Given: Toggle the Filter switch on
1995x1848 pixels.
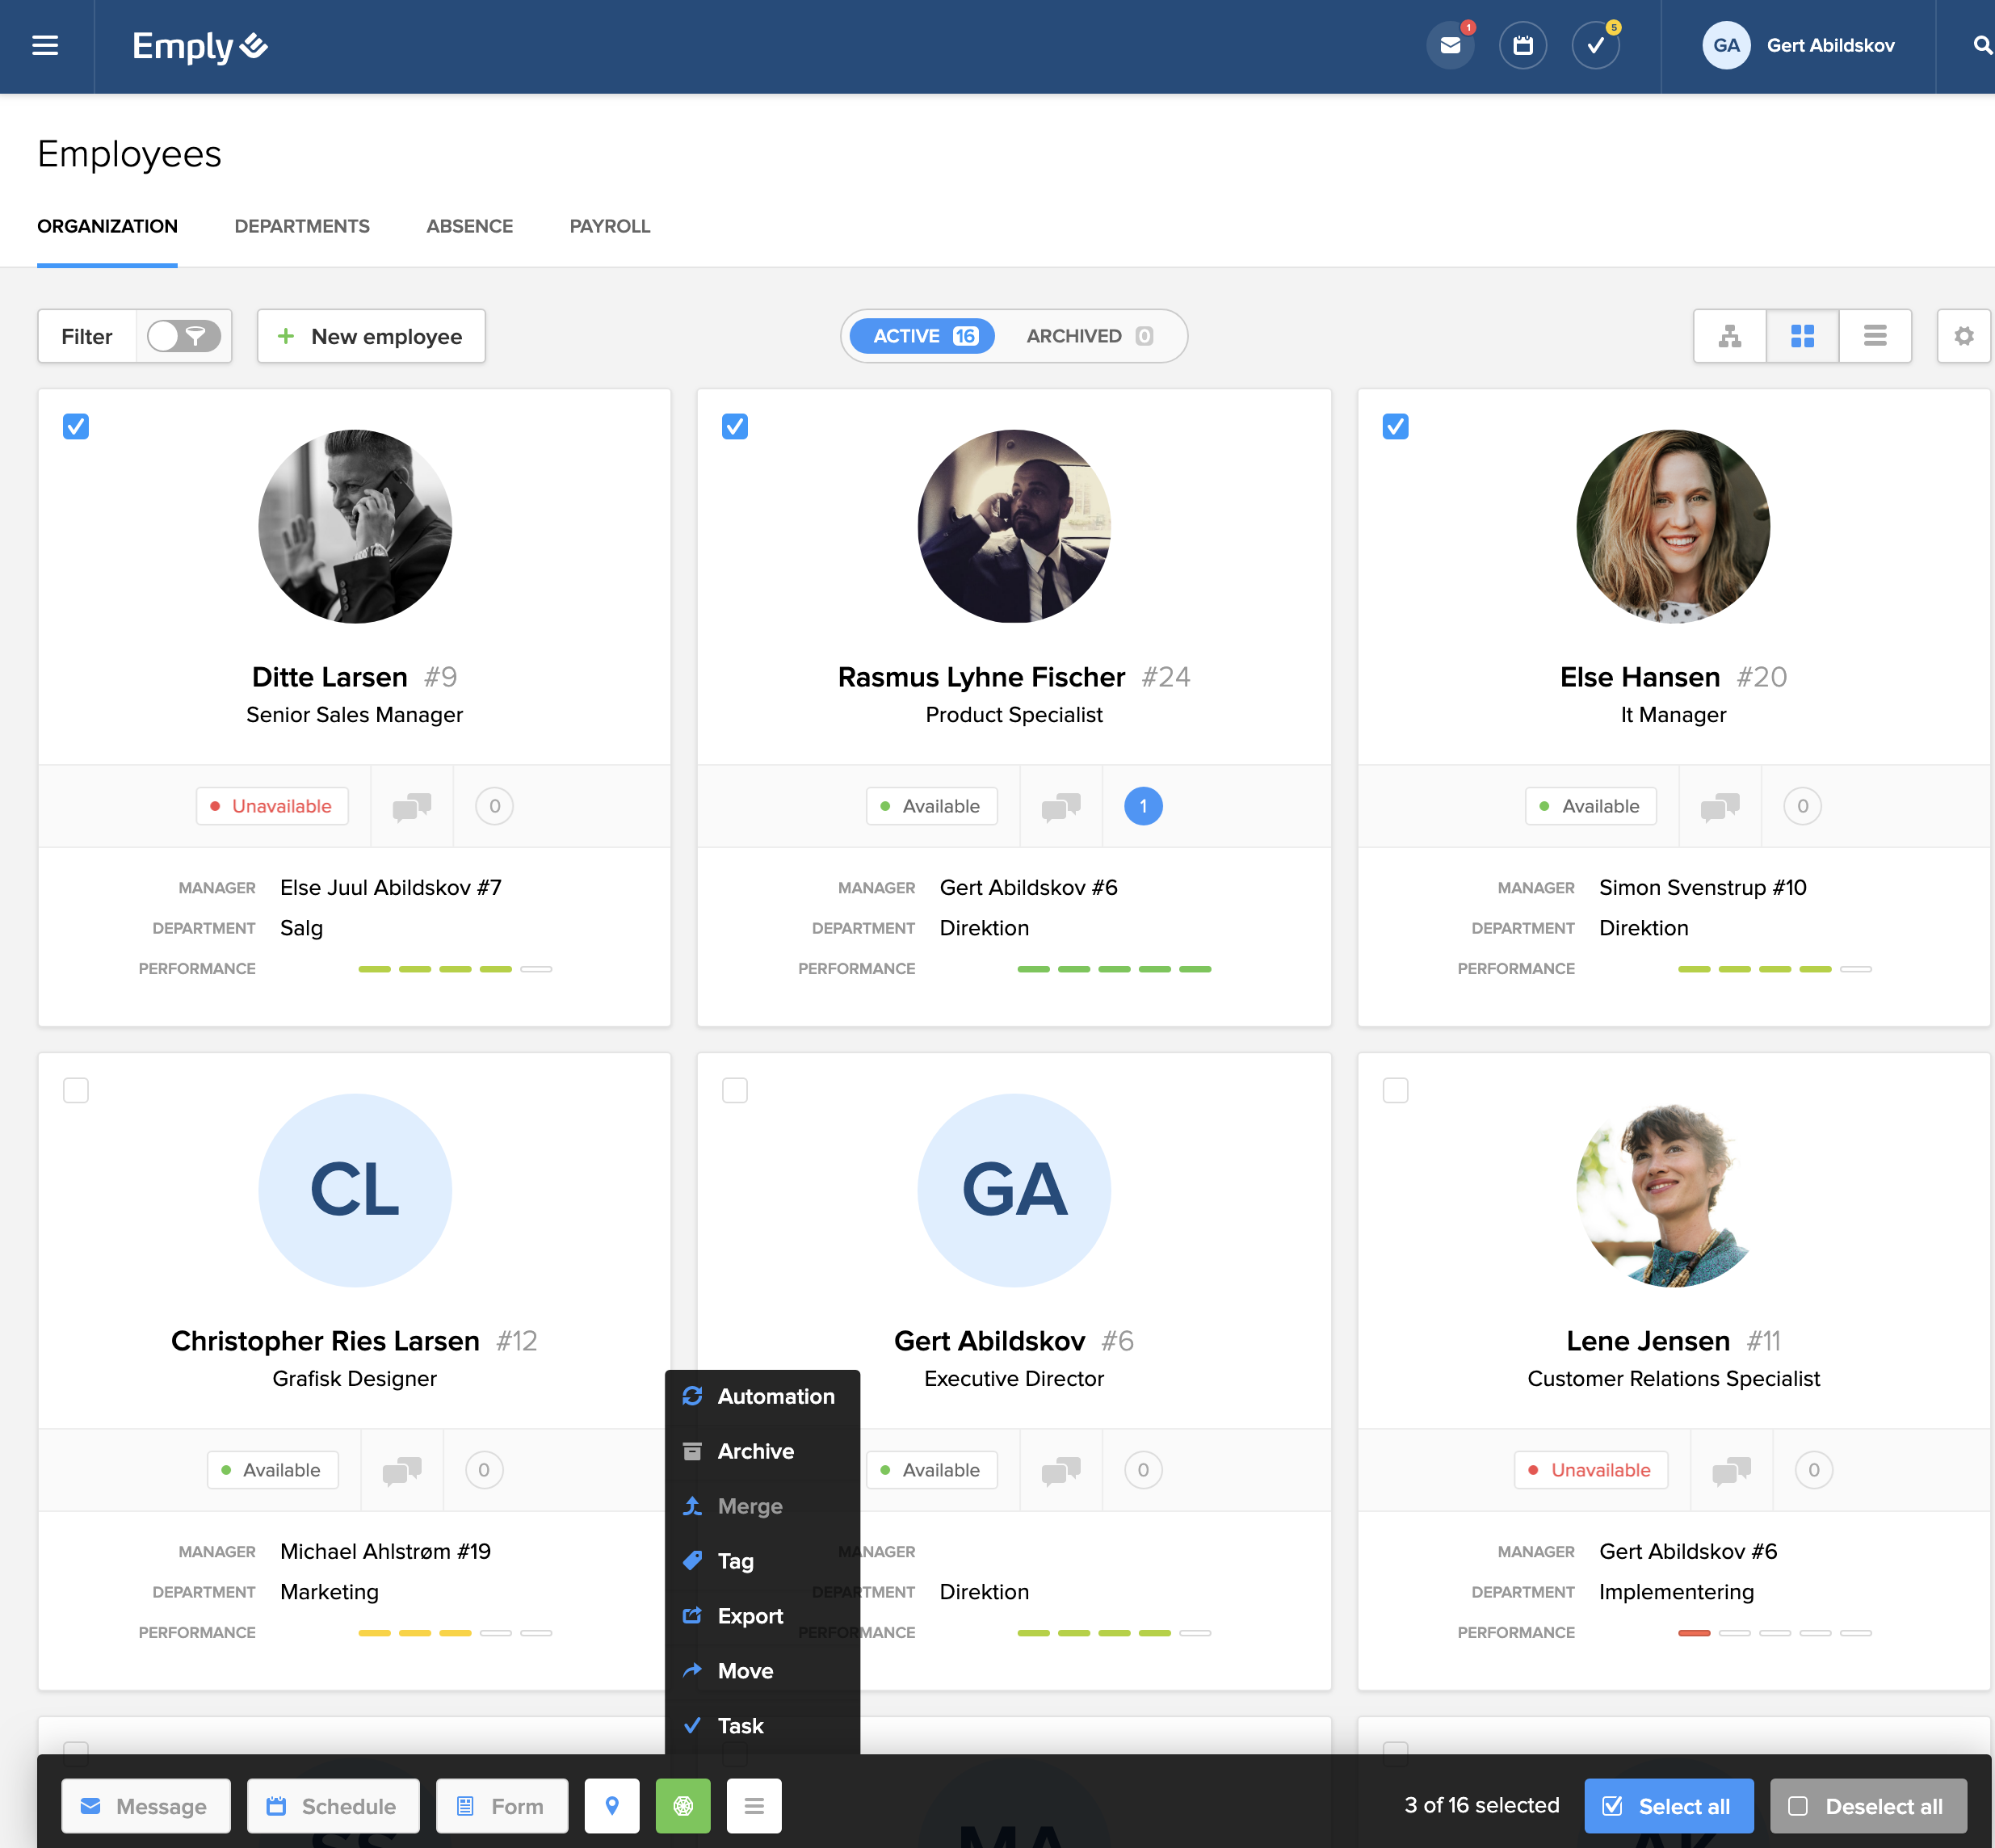Looking at the screenshot, I should (x=183, y=336).
